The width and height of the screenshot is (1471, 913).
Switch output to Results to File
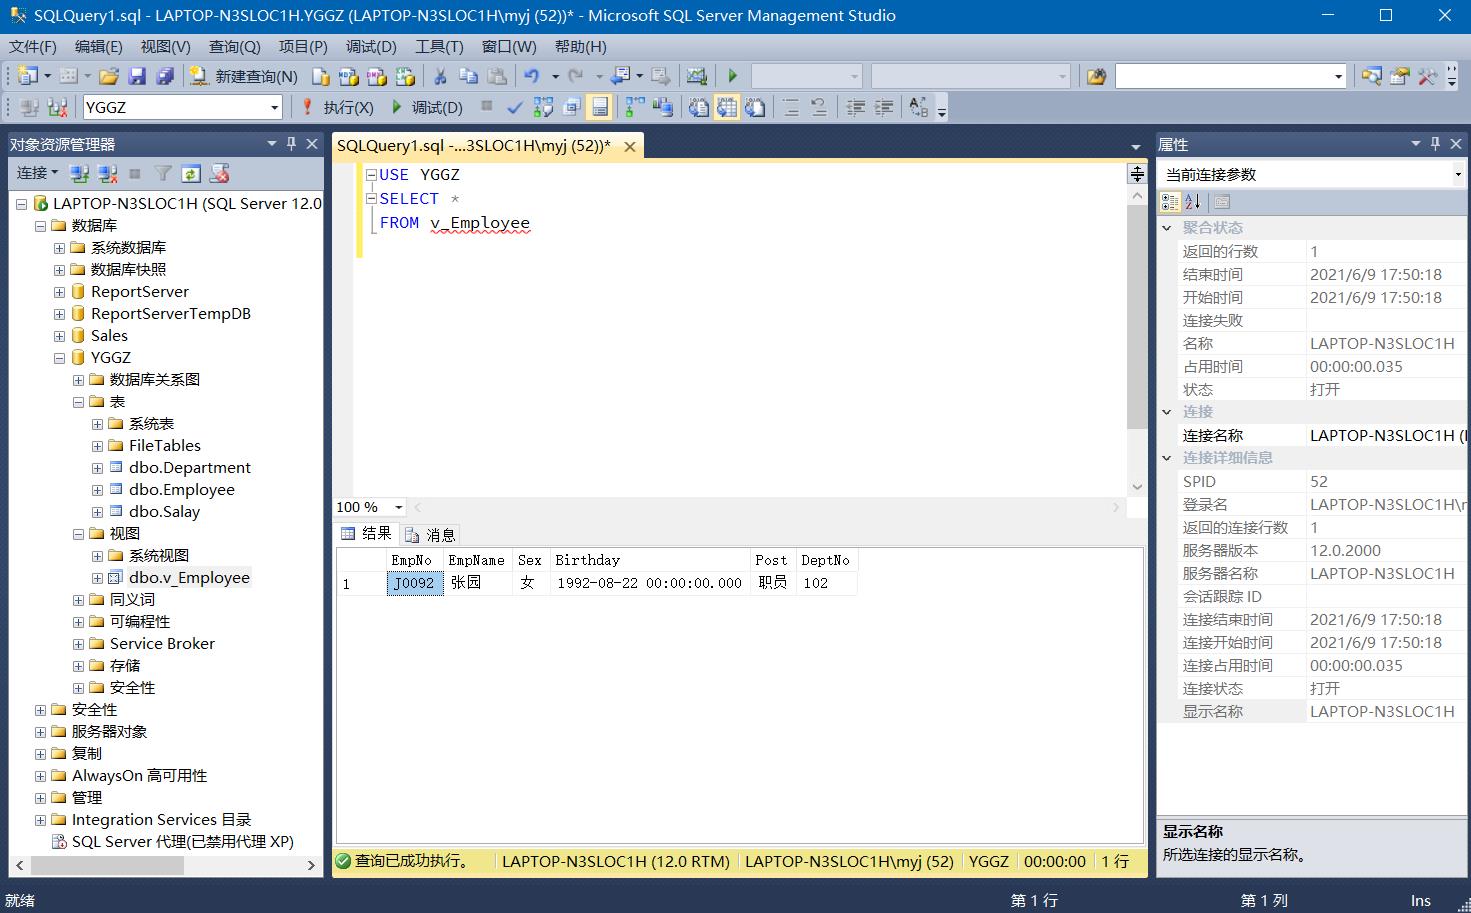[x=755, y=107]
